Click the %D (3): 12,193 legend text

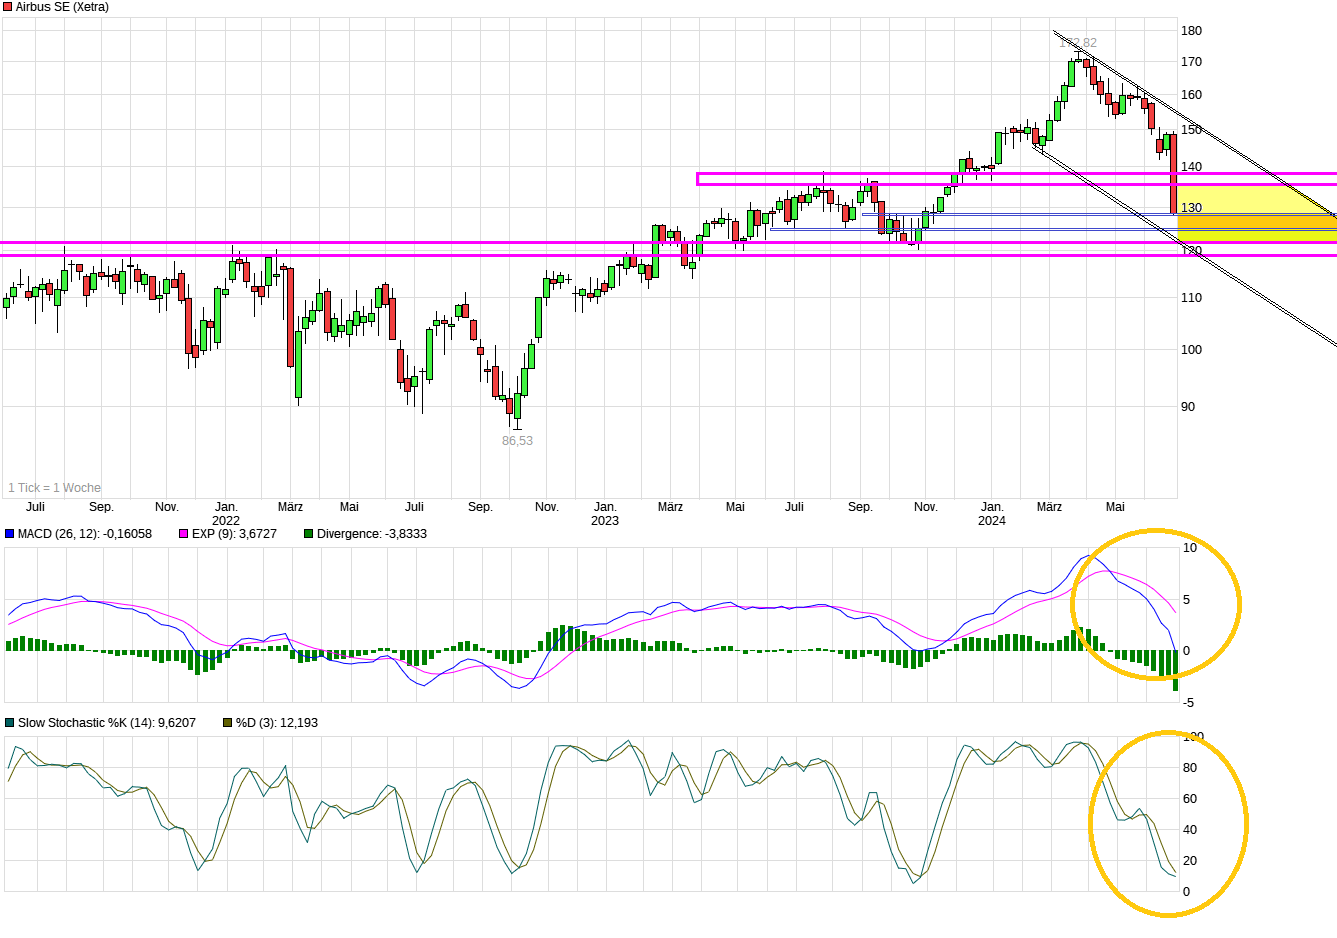click(277, 721)
